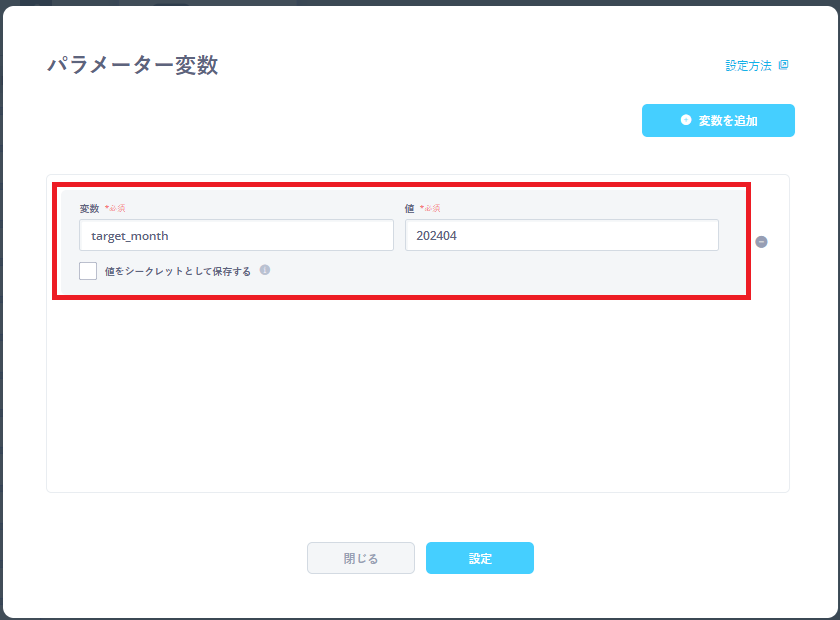This screenshot has height=620, width=840.
Task: Focus the 値 field containing 202404
Action: 561,235
